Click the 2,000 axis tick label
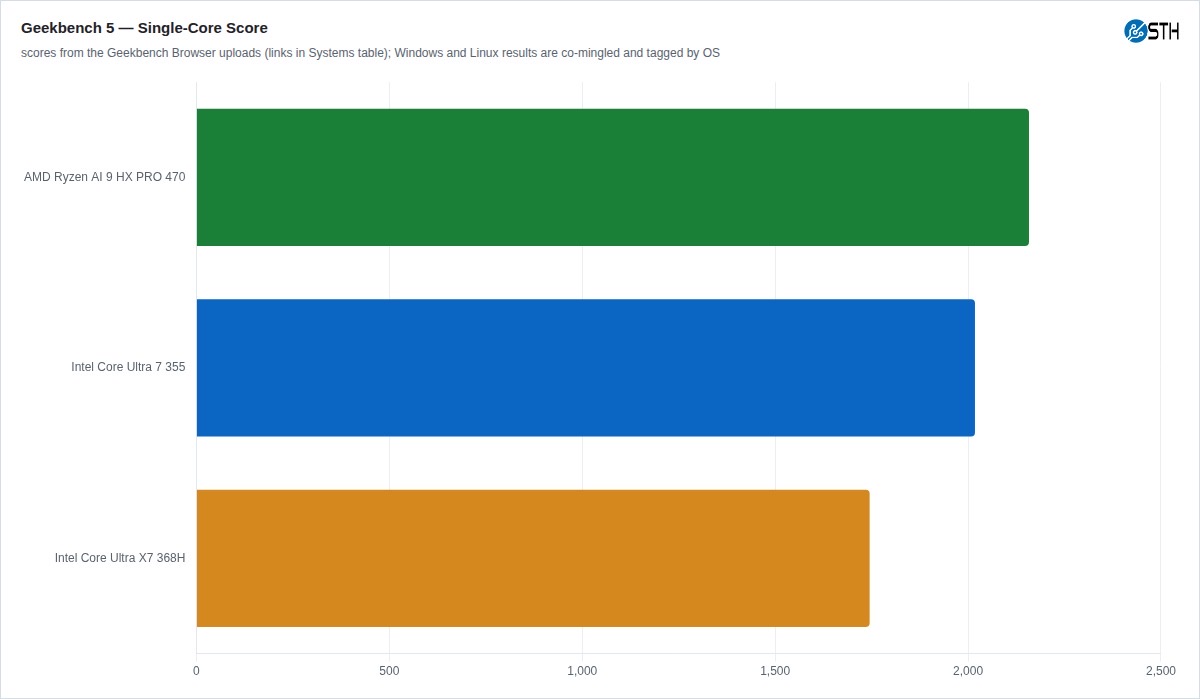 click(968, 670)
